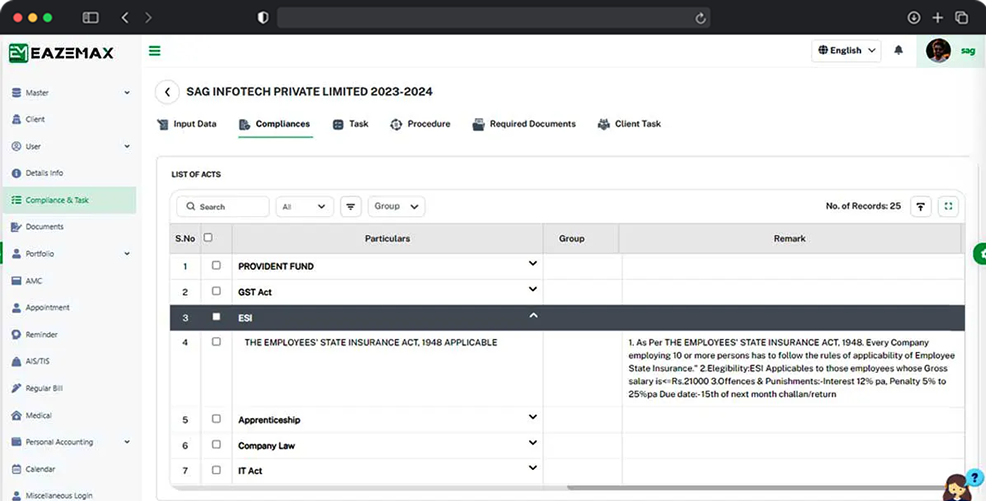The image size is (986, 501).
Task: Open Medical in the sidebar
Action: click(x=38, y=416)
